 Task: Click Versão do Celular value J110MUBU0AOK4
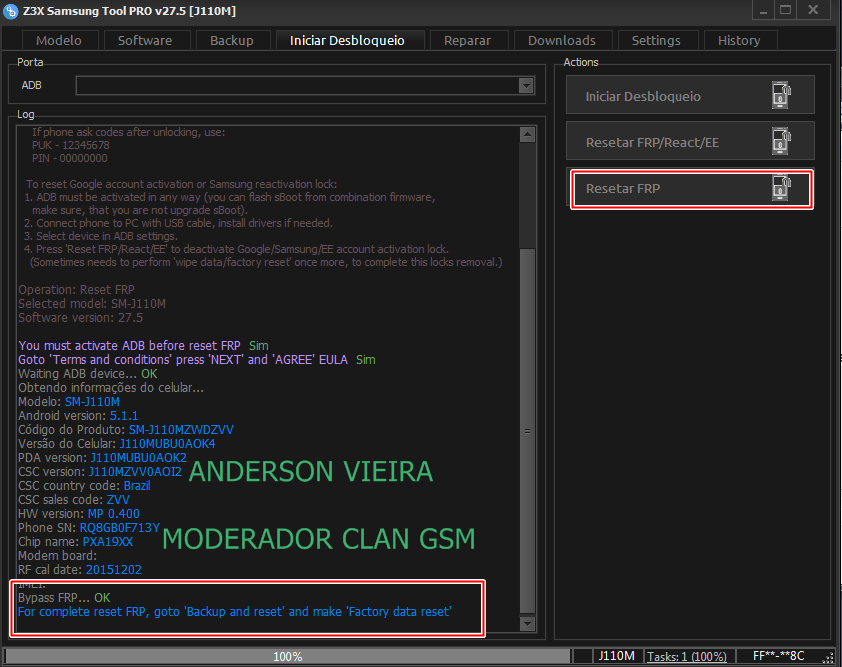(x=168, y=444)
